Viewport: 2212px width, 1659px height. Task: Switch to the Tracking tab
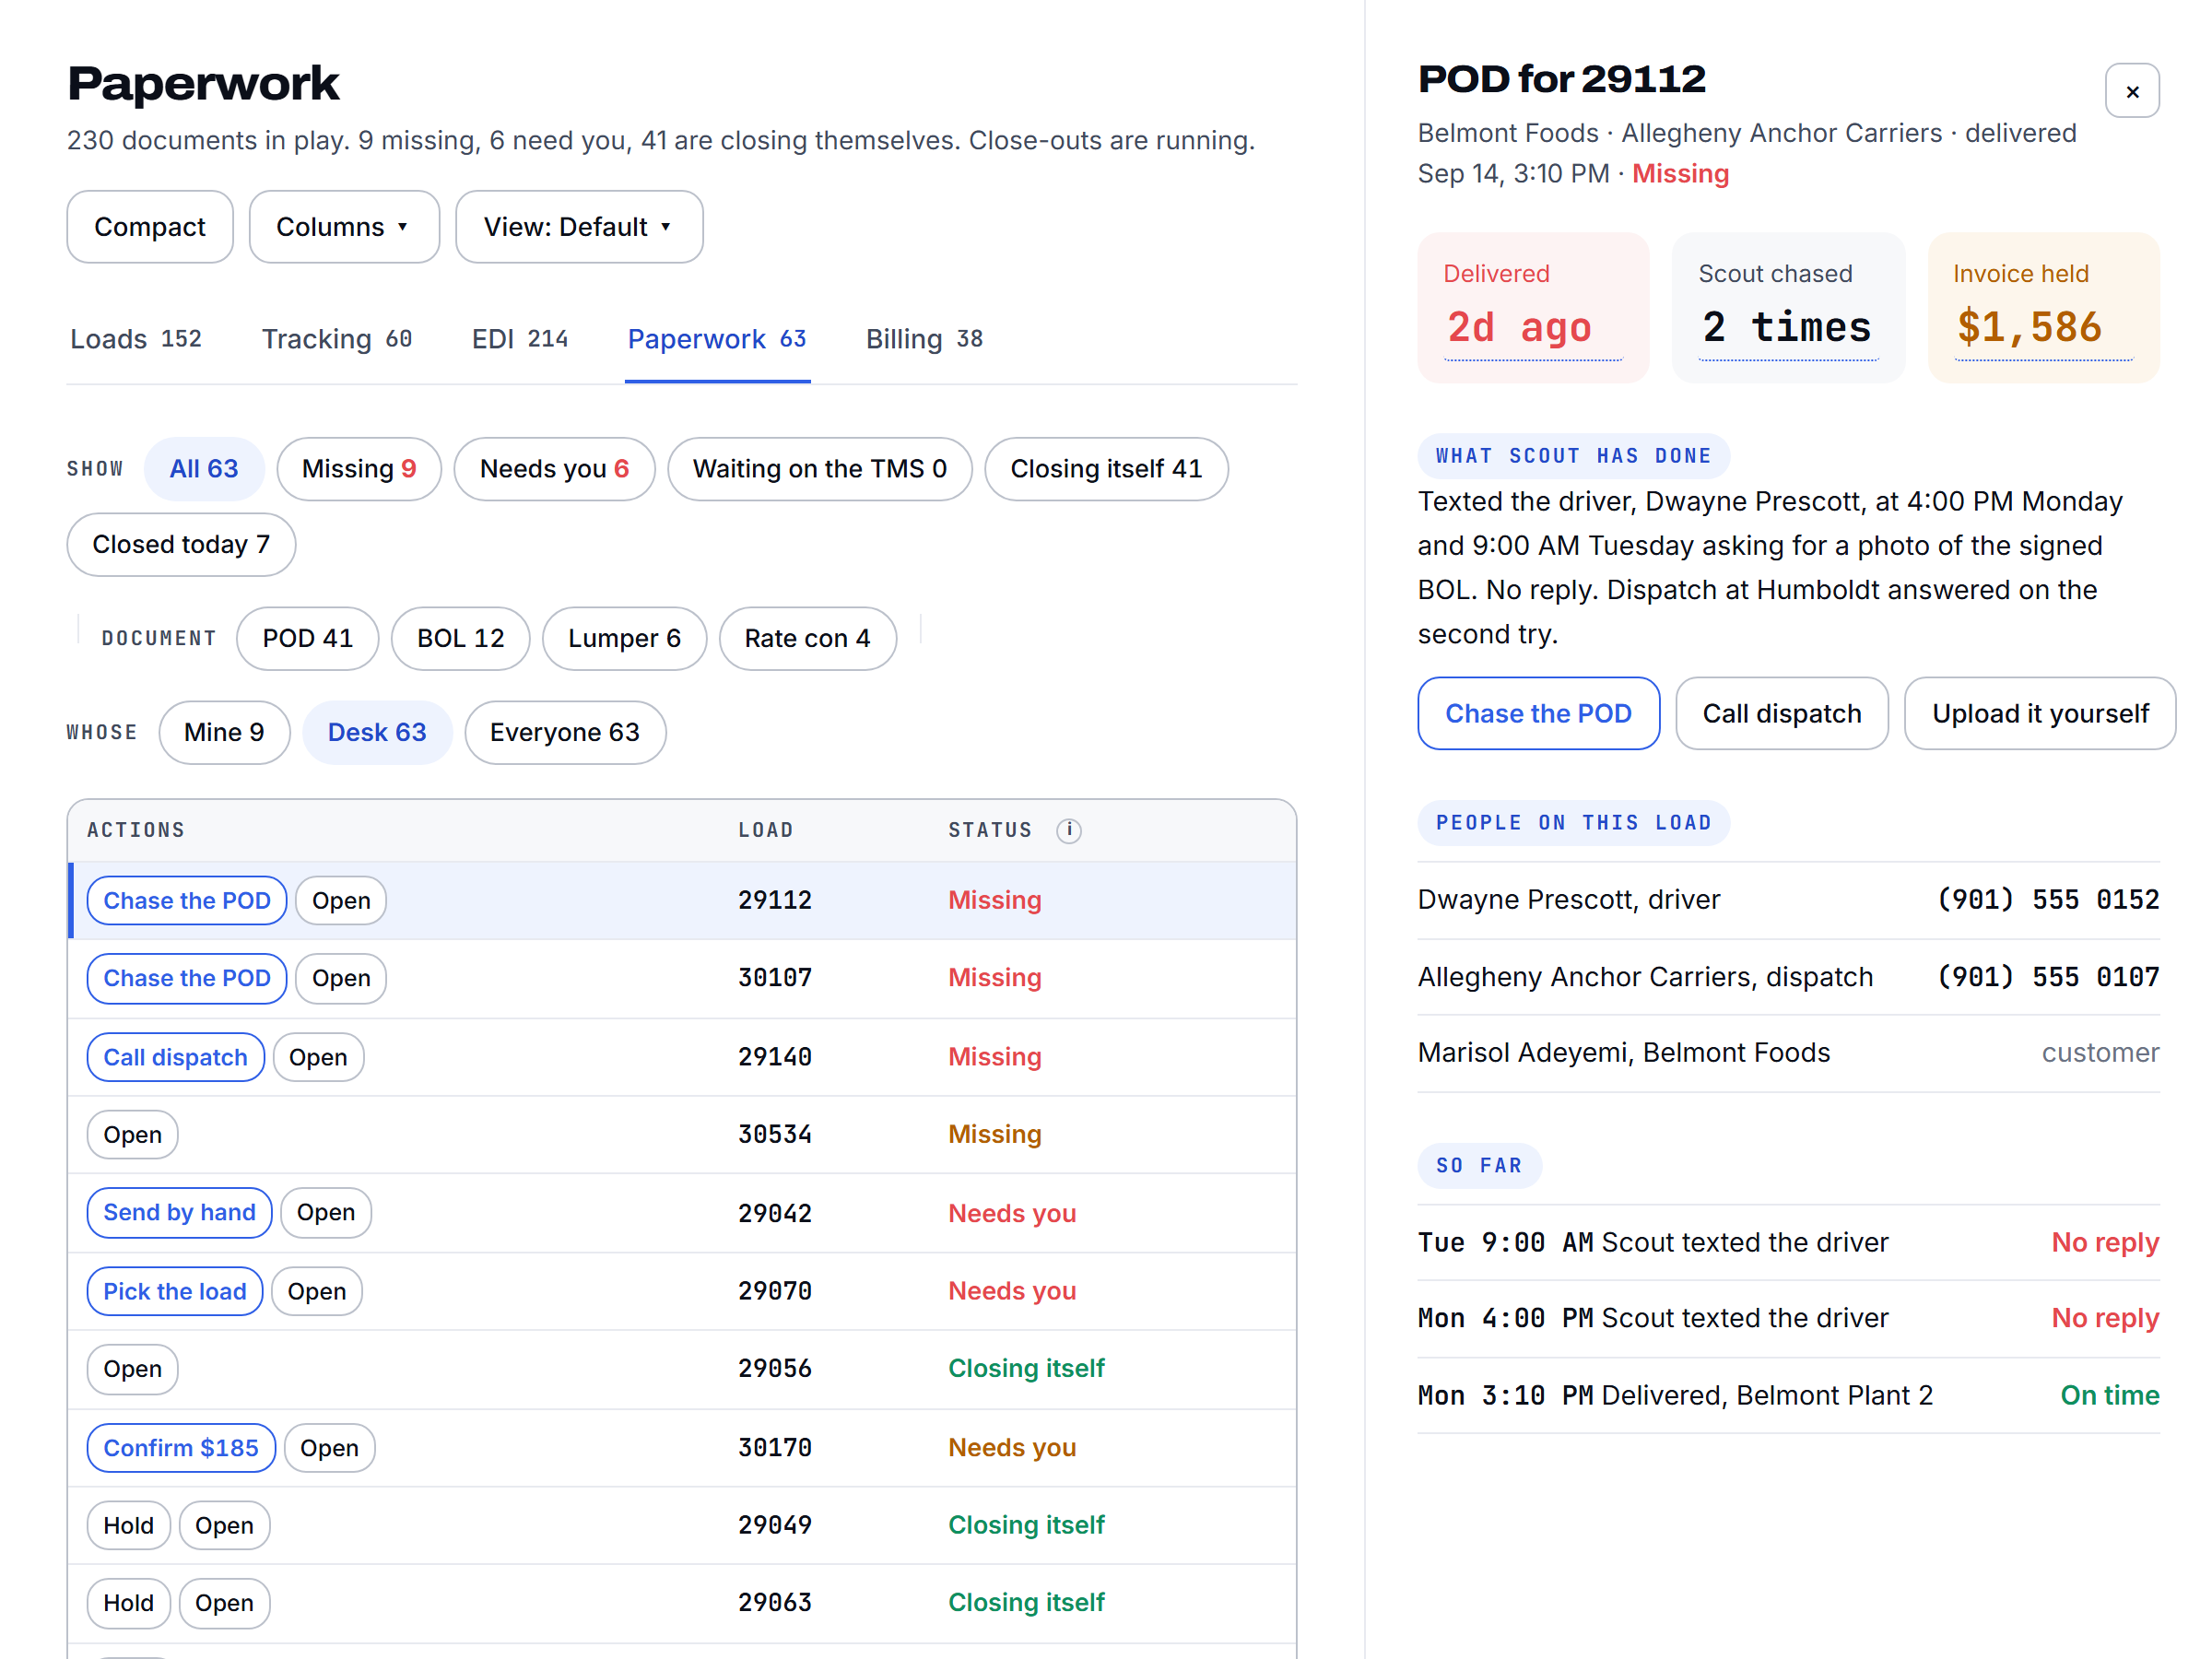(x=337, y=339)
